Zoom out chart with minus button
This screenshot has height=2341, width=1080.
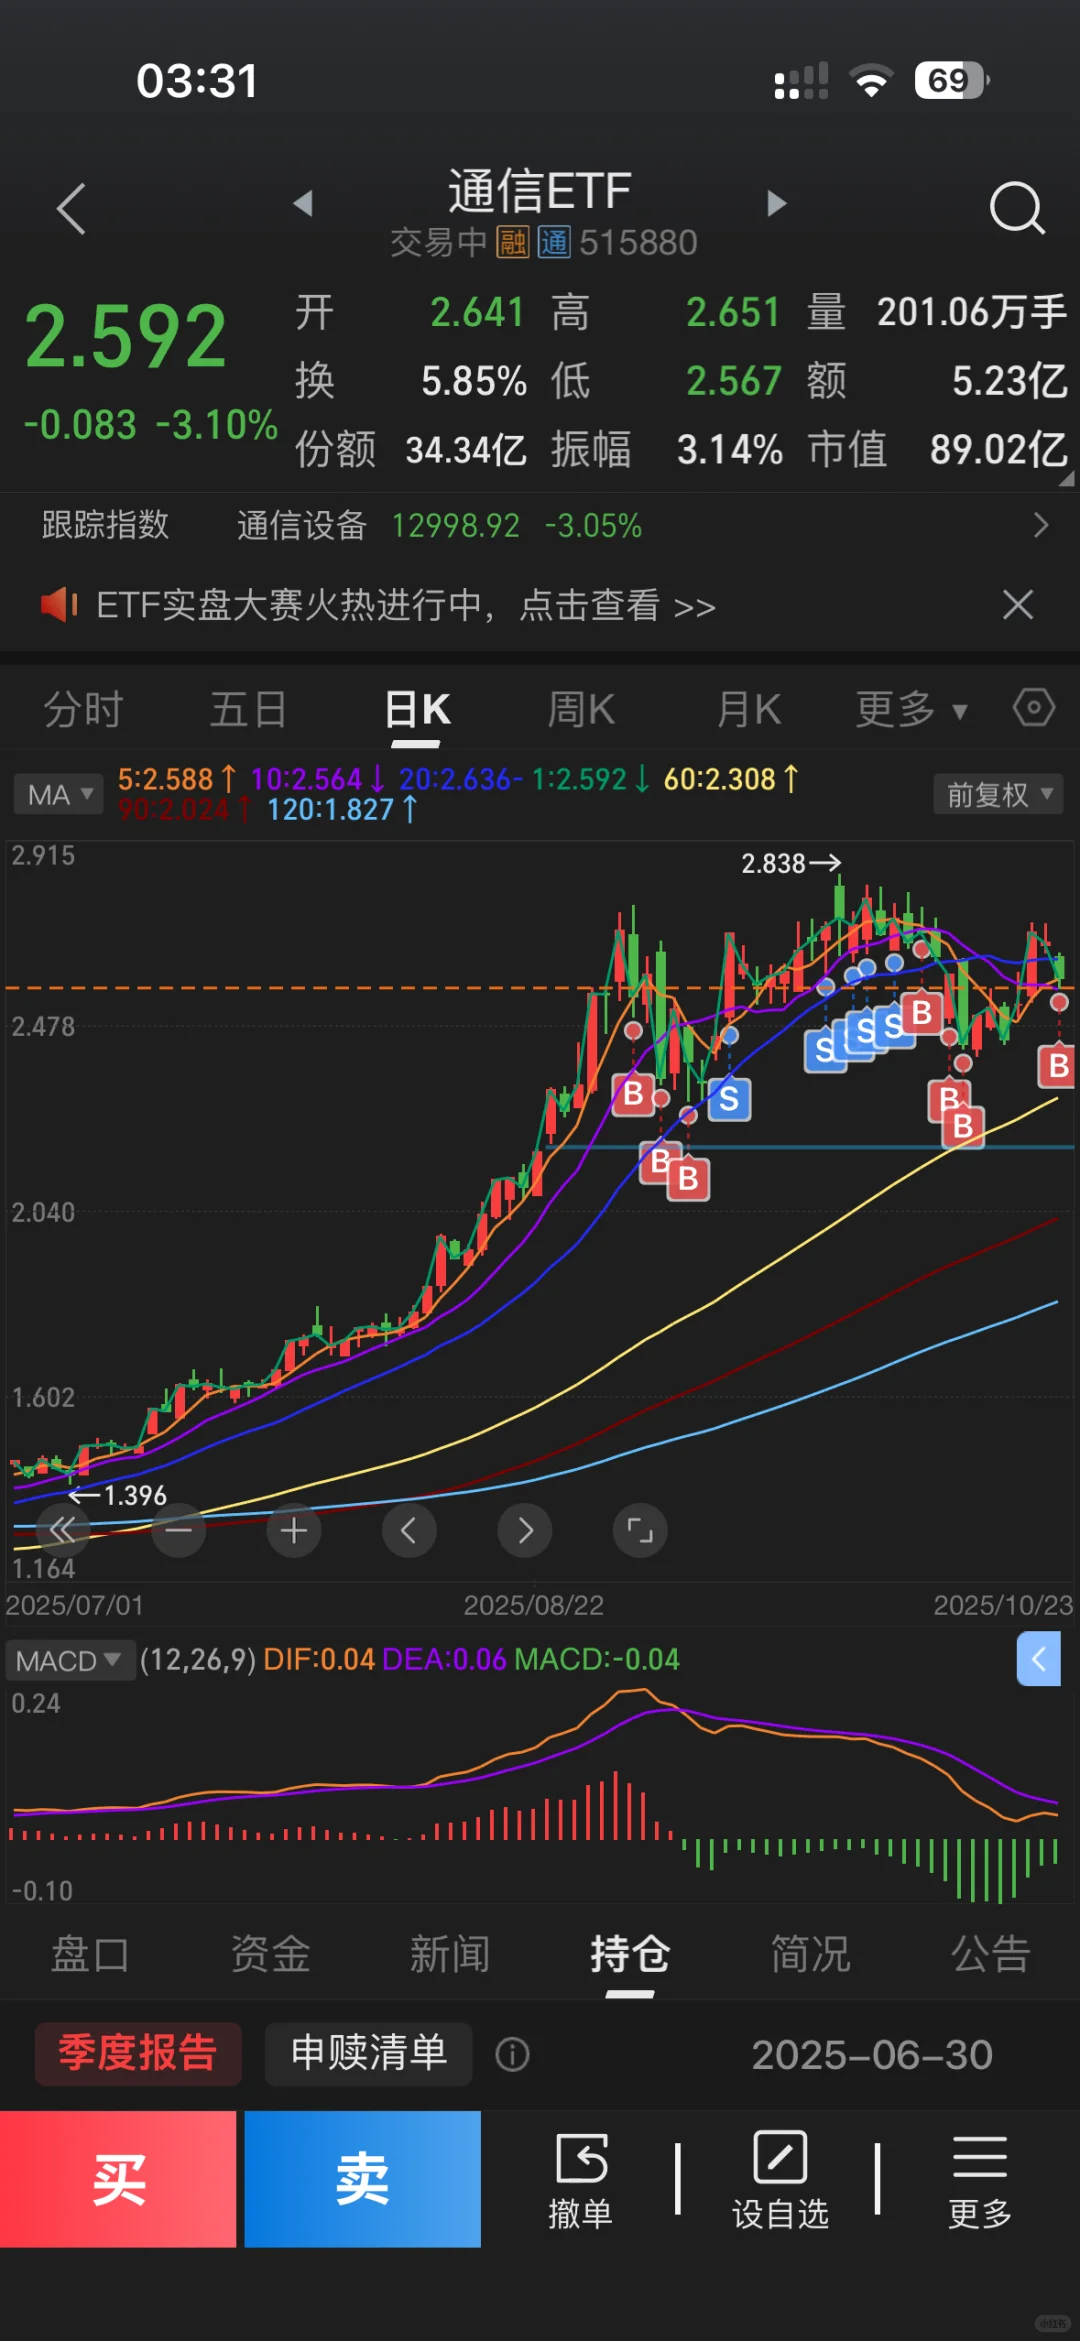click(x=179, y=1530)
